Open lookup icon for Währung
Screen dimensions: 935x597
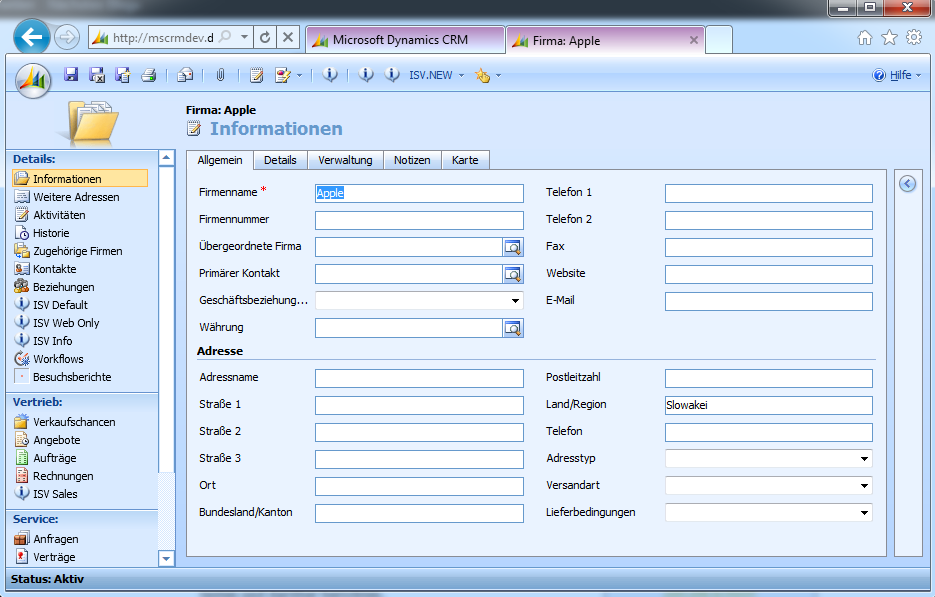click(x=513, y=328)
